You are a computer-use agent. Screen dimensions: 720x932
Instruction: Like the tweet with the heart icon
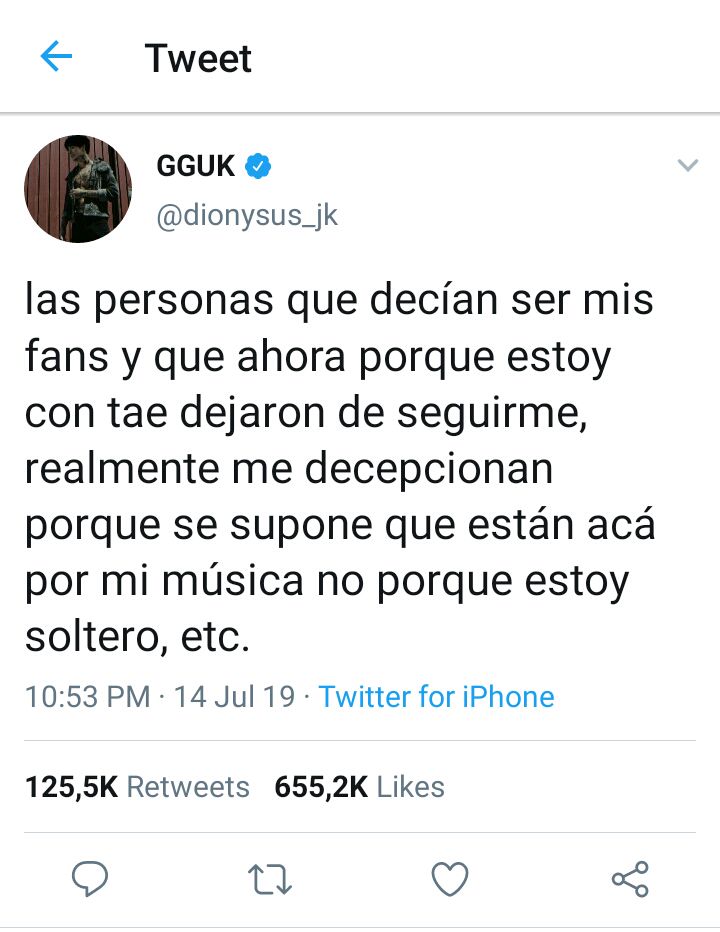(x=449, y=879)
